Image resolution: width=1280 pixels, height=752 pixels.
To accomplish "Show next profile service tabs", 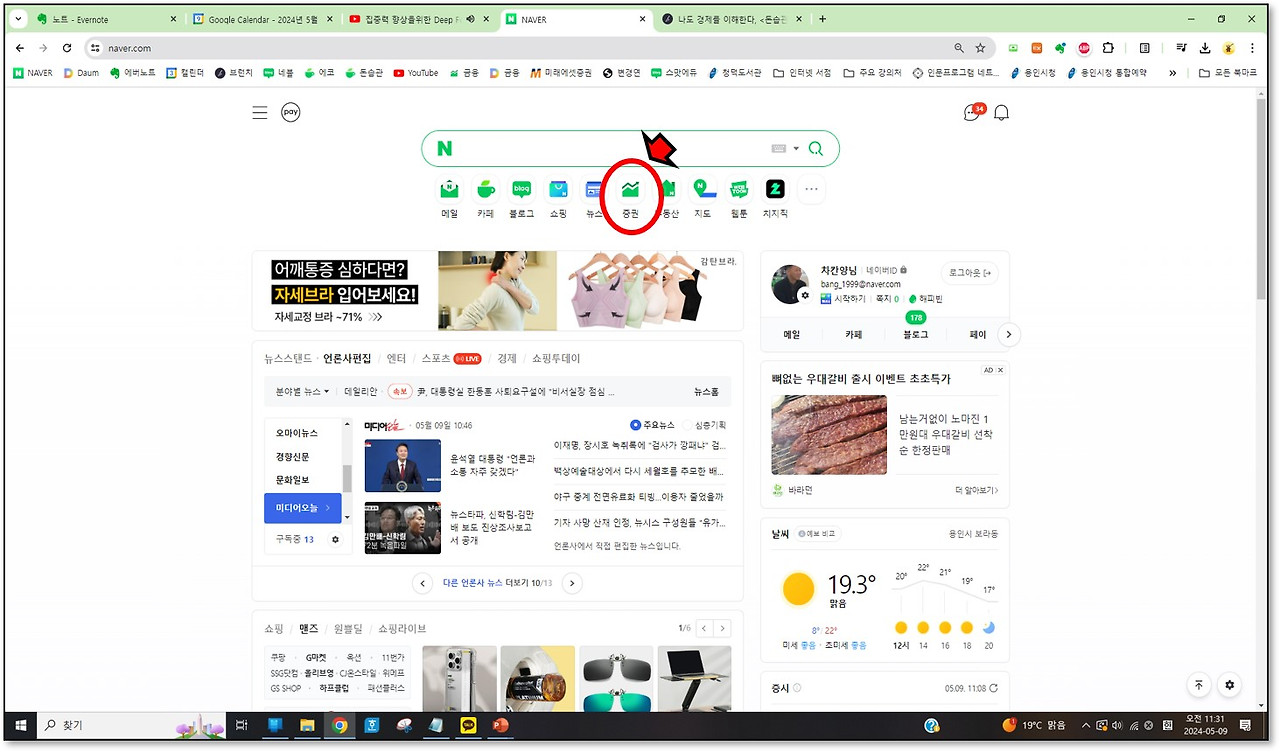I will (1009, 335).
